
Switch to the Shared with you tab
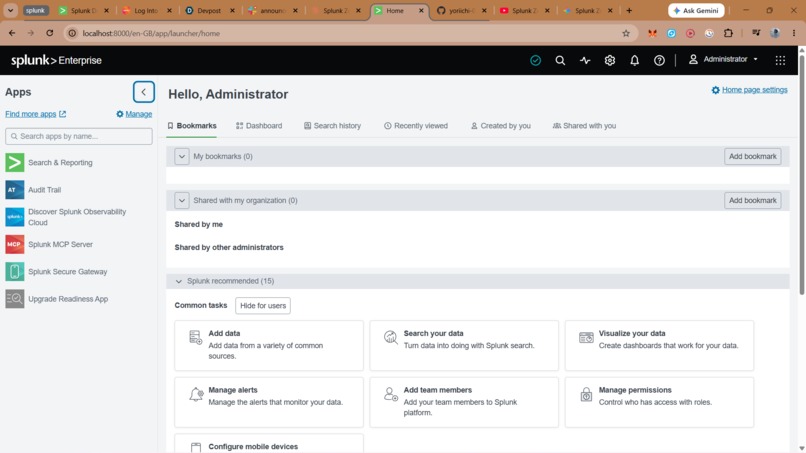[584, 125]
